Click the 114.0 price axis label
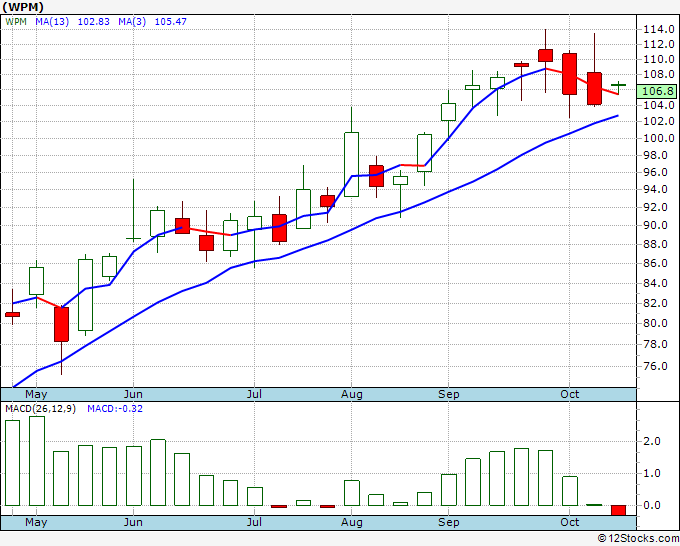The height and width of the screenshot is (546, 680). [x=658, y=29]
